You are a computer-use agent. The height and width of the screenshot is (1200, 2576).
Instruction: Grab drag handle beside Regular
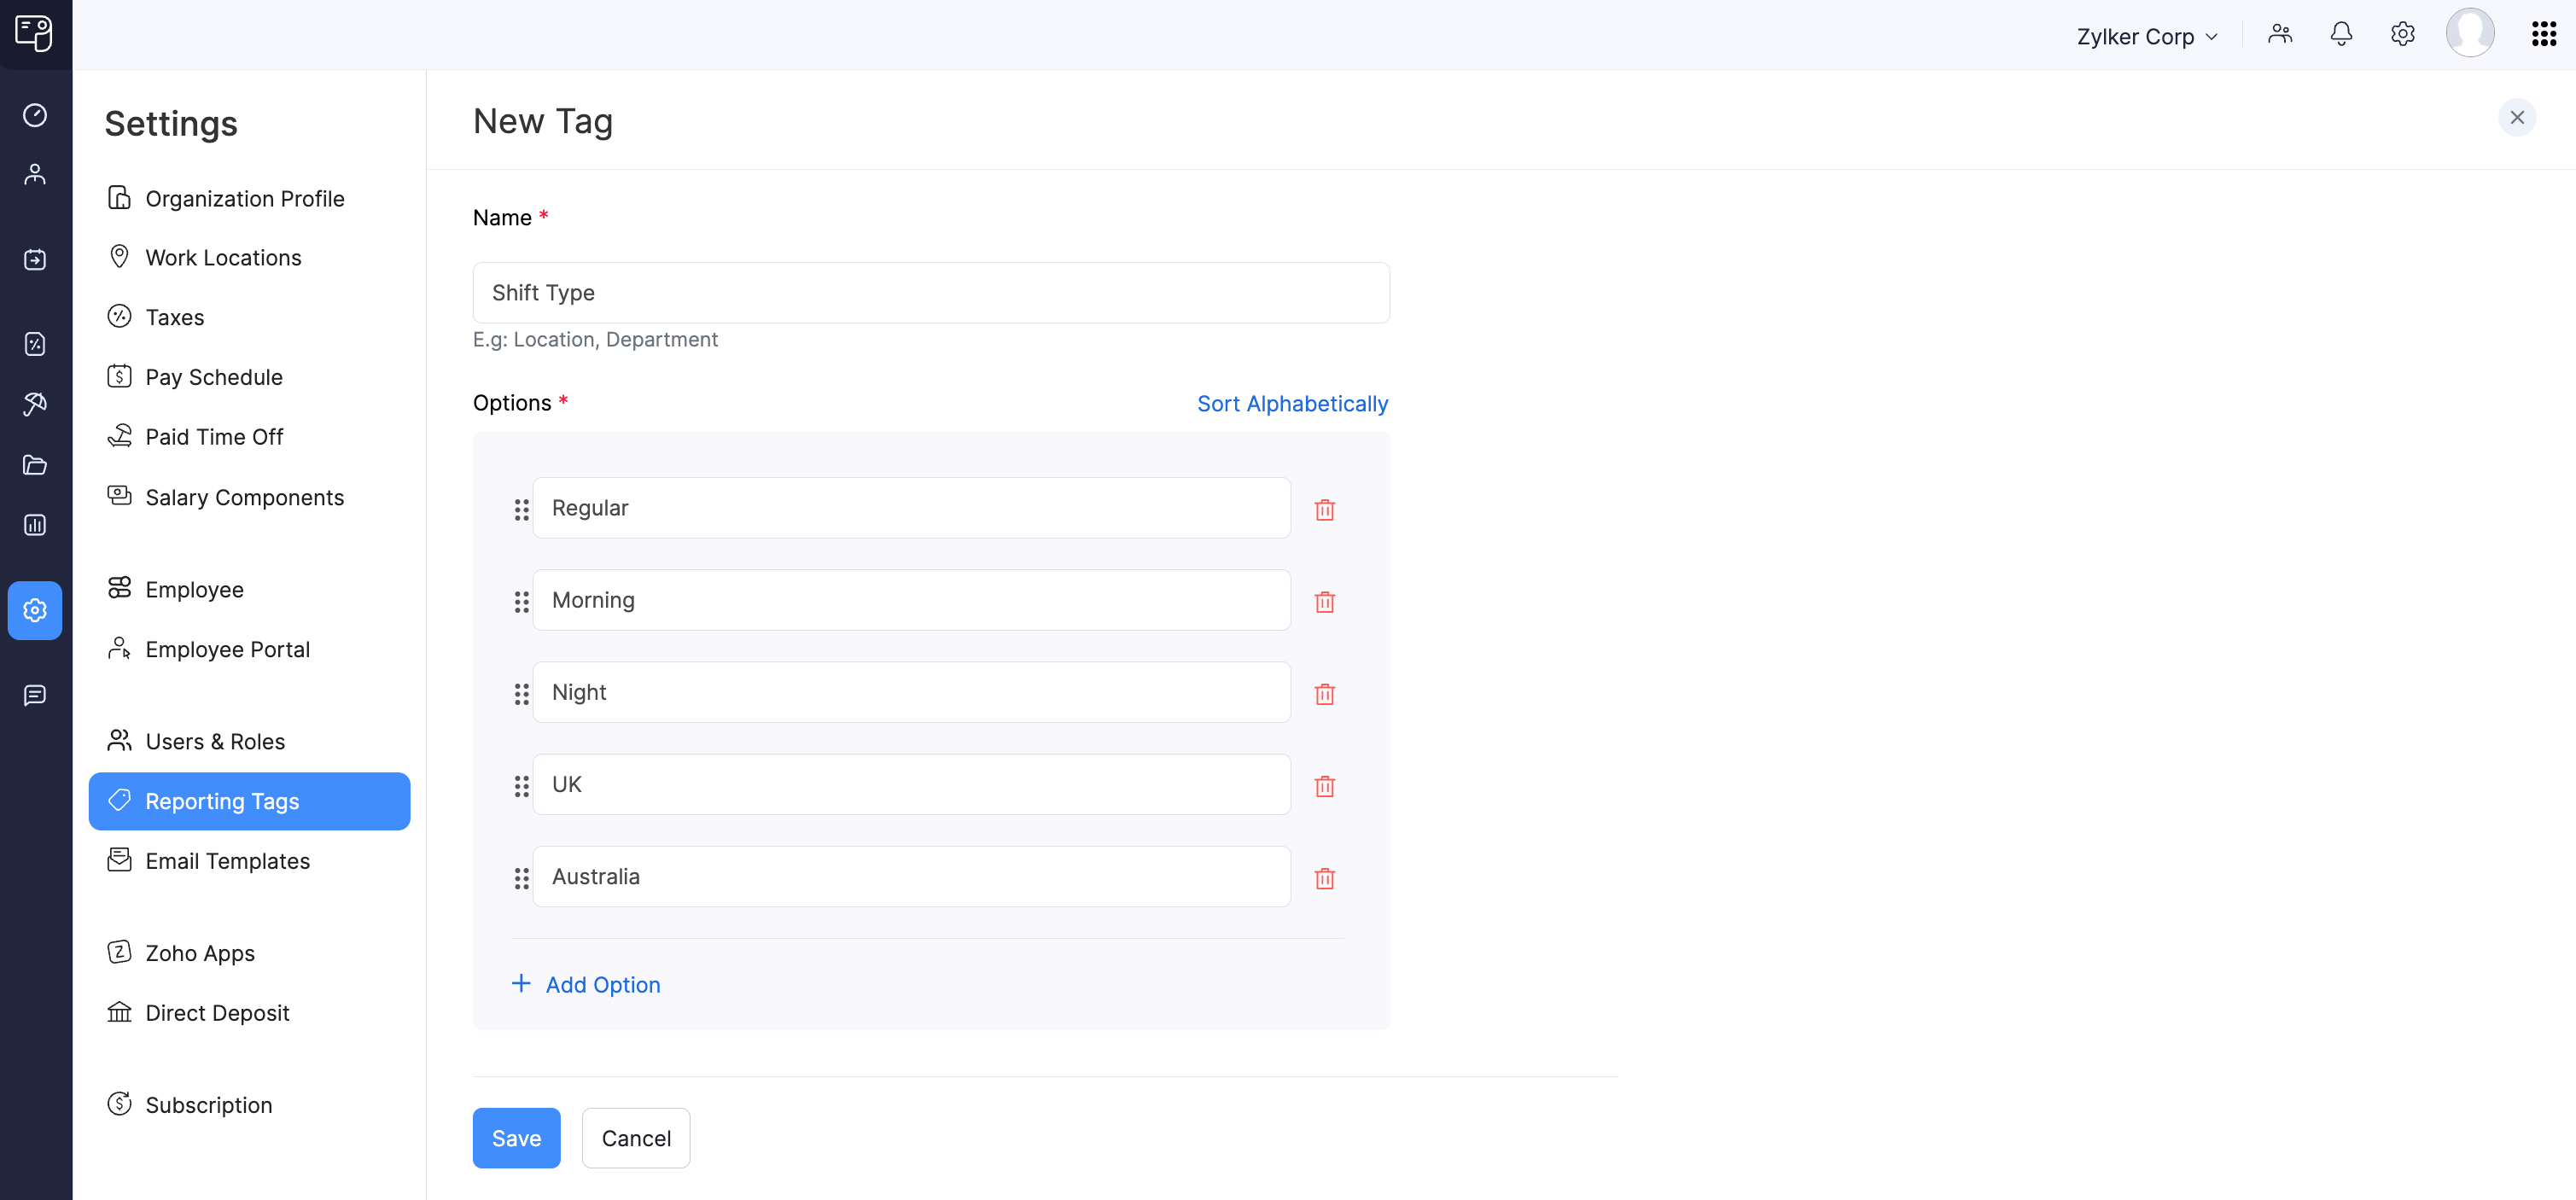click(521, 509)
